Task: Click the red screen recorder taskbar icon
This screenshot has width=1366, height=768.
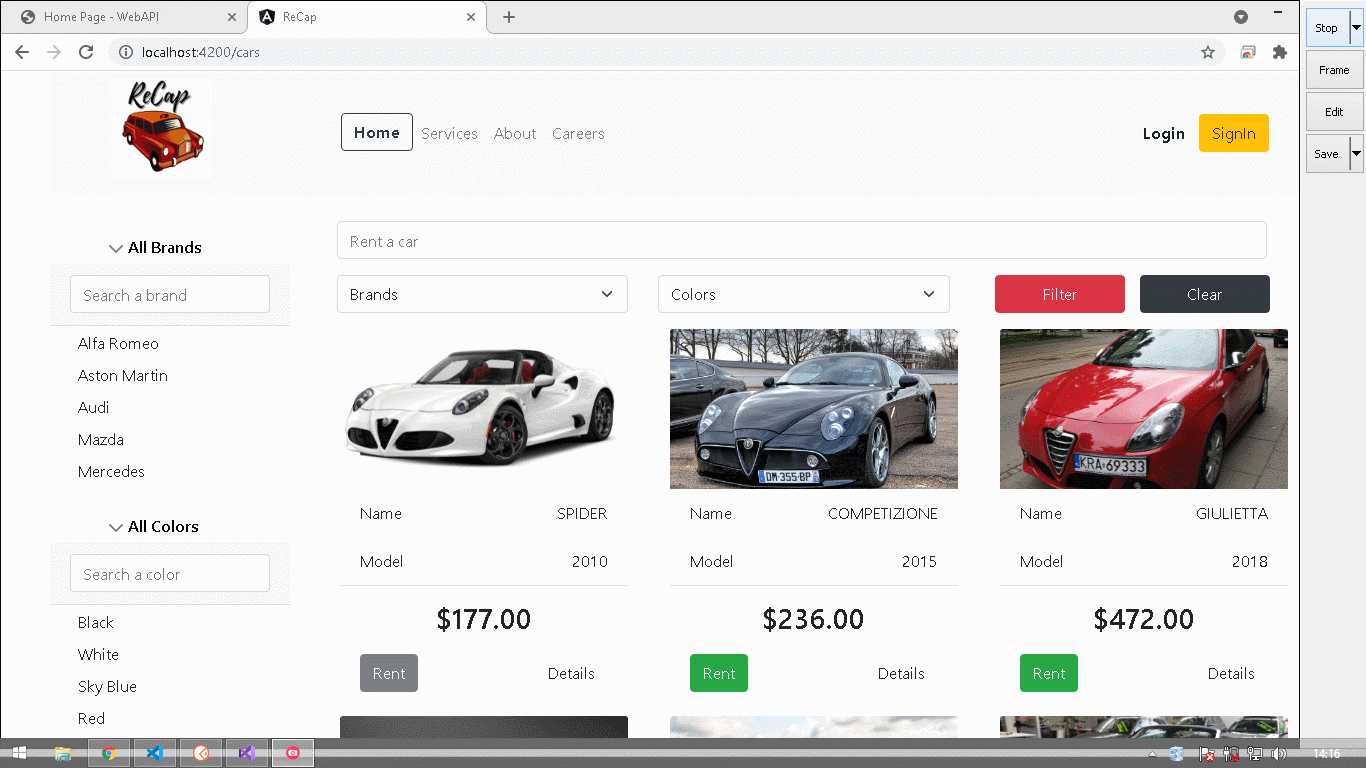Action: click(x=293, y=753)
